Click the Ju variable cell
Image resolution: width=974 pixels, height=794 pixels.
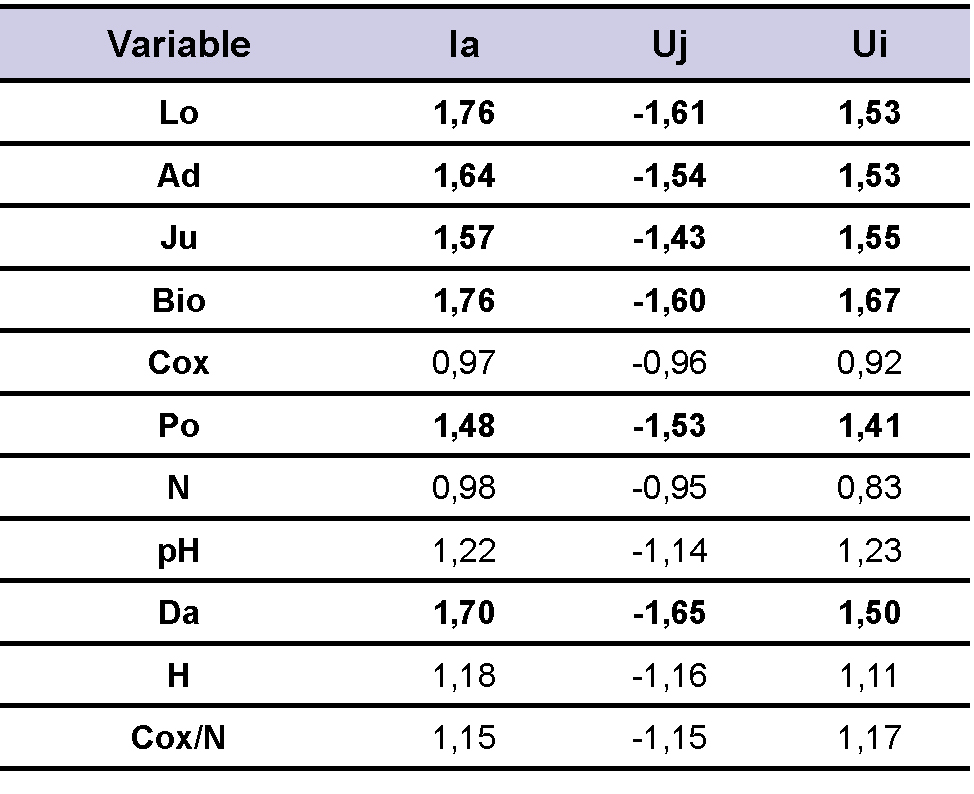(179, 238)
